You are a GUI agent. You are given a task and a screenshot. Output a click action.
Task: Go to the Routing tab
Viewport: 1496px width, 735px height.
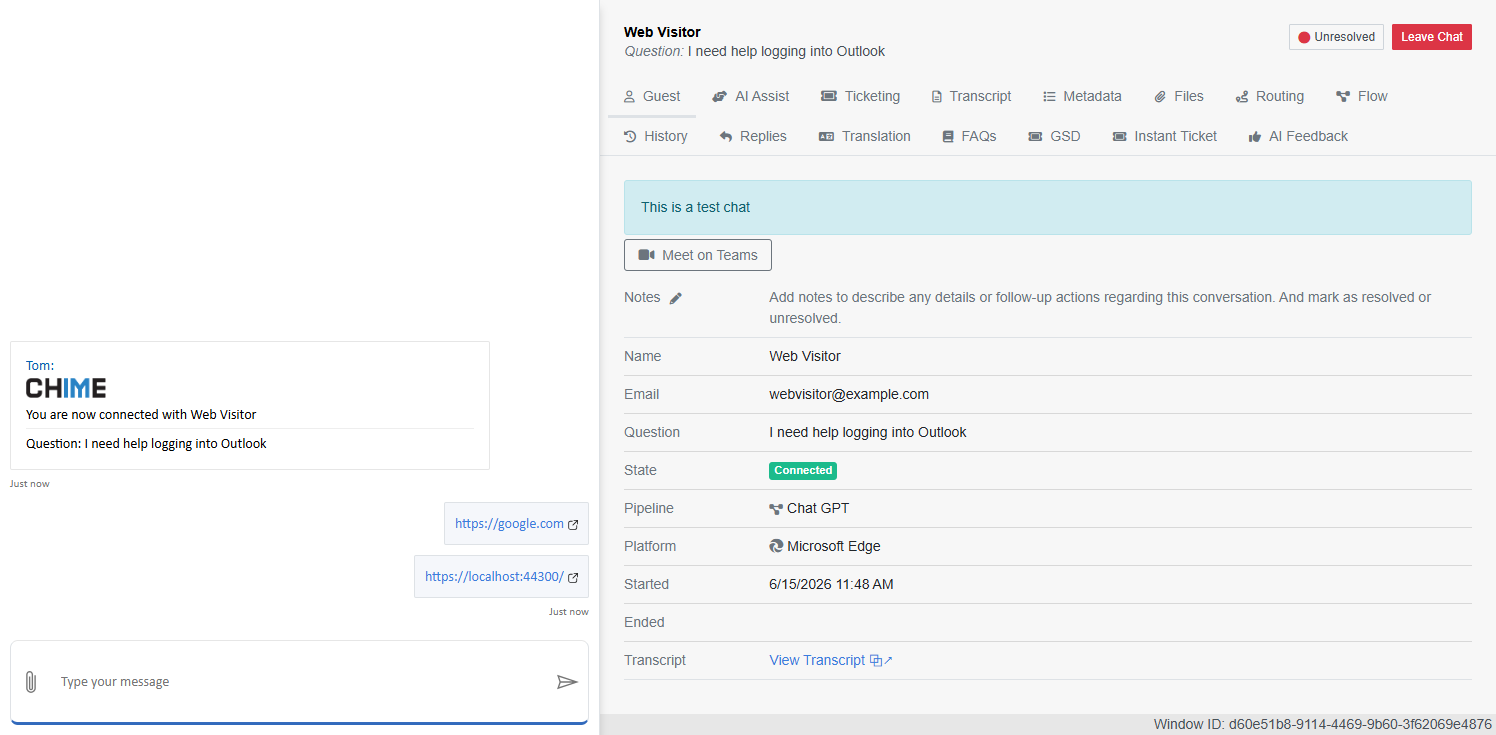[x=1270, y=96]
